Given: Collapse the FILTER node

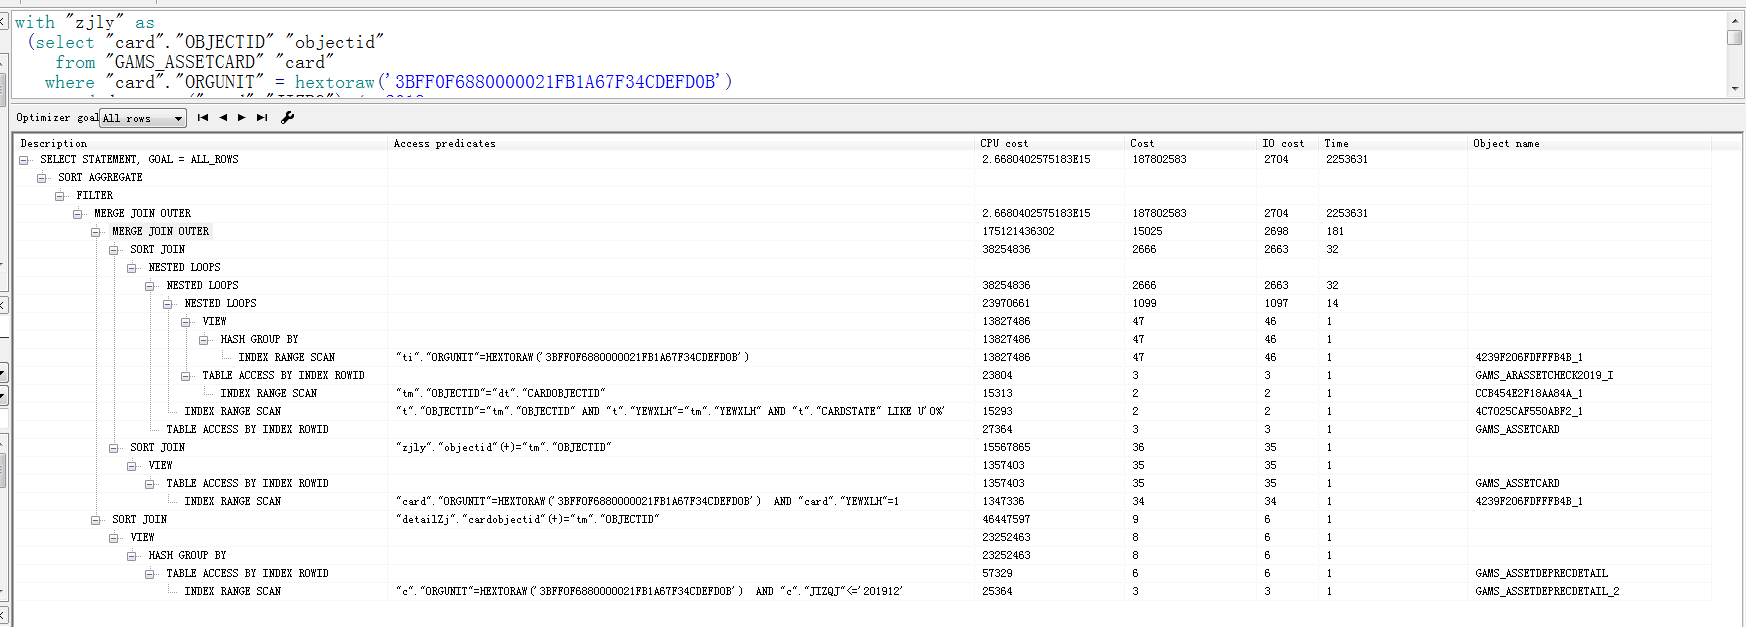Looking at the screenshot, I should click(x=60, y=196).
